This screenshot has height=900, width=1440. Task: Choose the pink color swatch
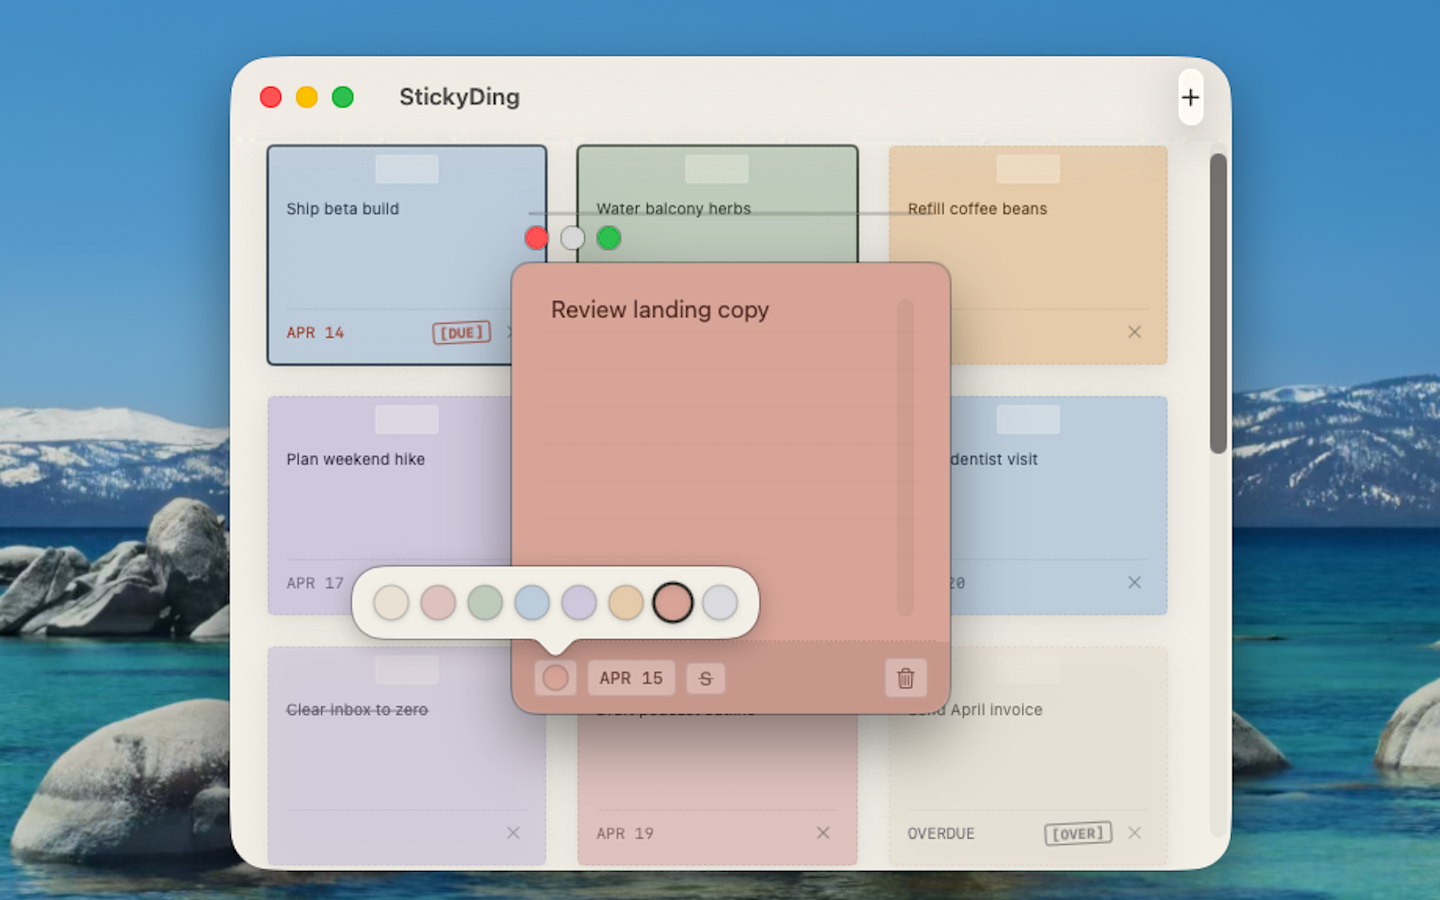438,603
